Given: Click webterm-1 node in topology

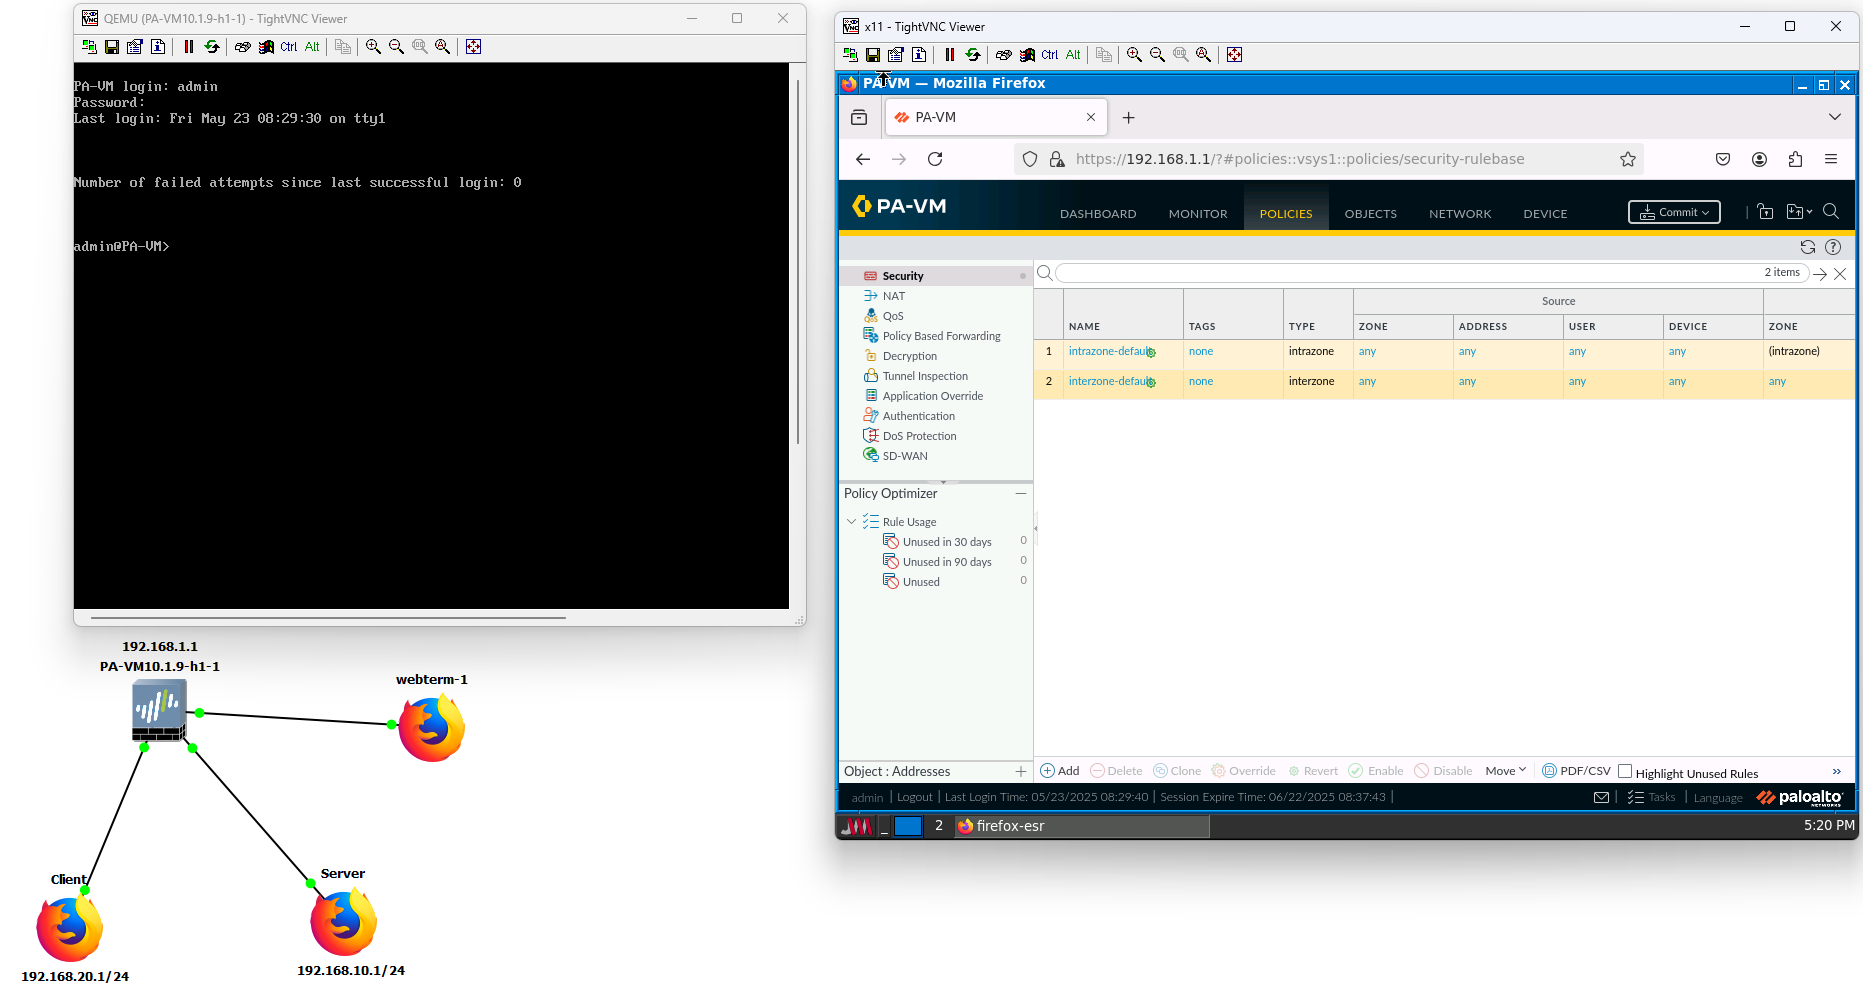Looking at the screenshot, I should coord(431,728).
